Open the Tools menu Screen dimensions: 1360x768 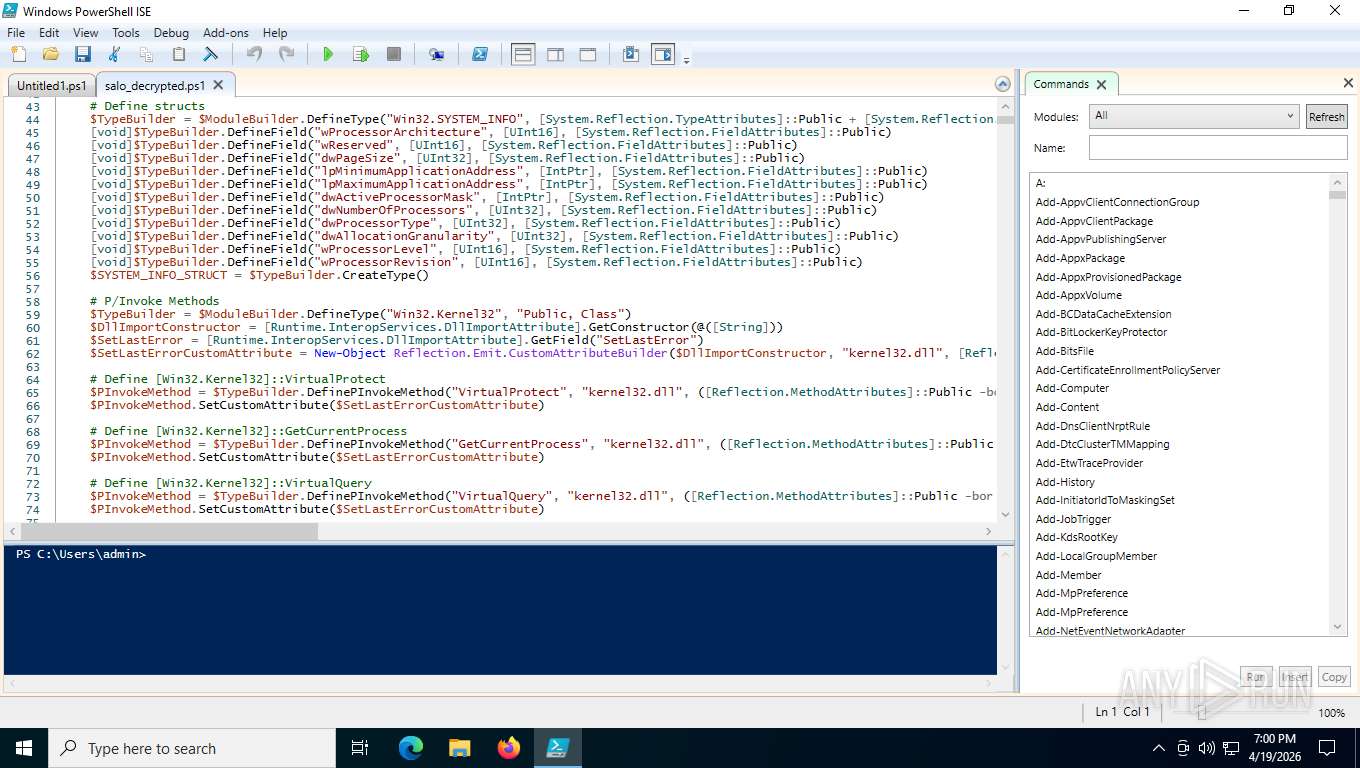click(126, 32)
